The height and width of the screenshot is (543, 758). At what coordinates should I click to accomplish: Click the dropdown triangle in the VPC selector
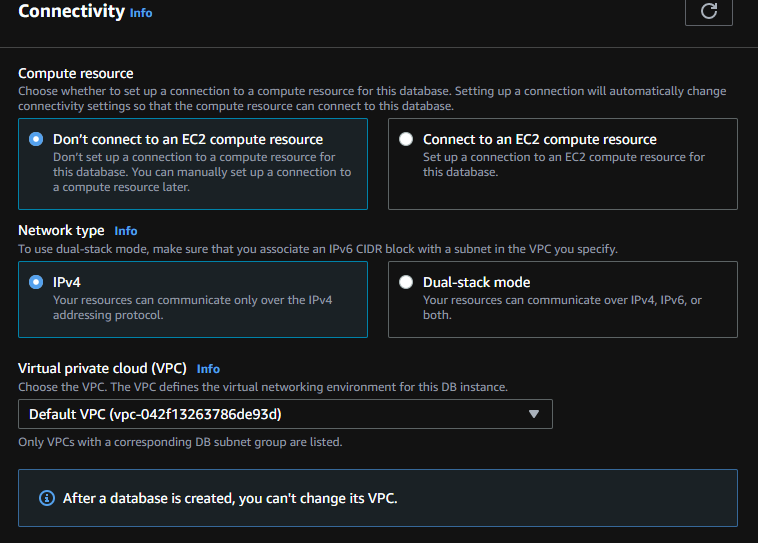(533, 414)
